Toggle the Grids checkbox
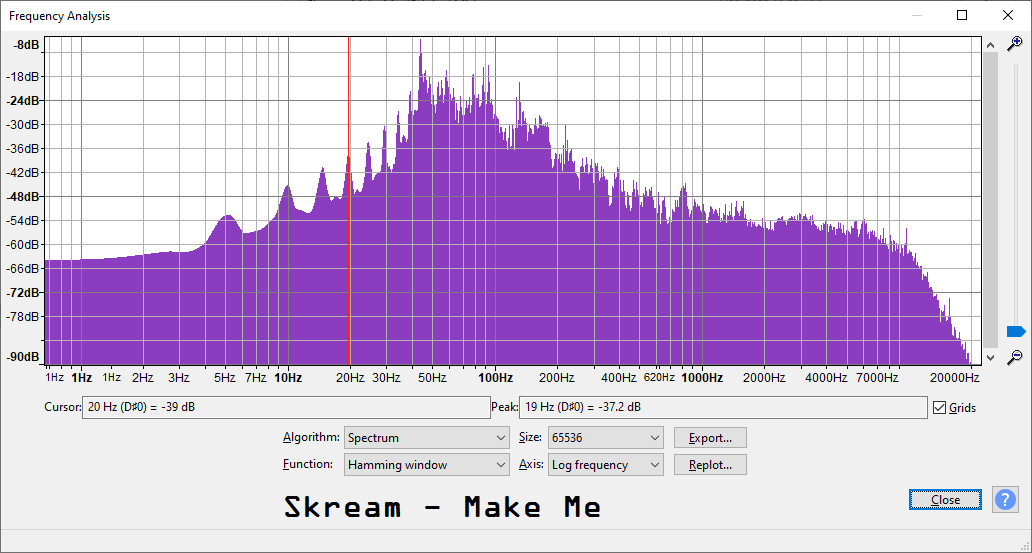Viewport: 1032px width, 553px height. click(940, 408)
